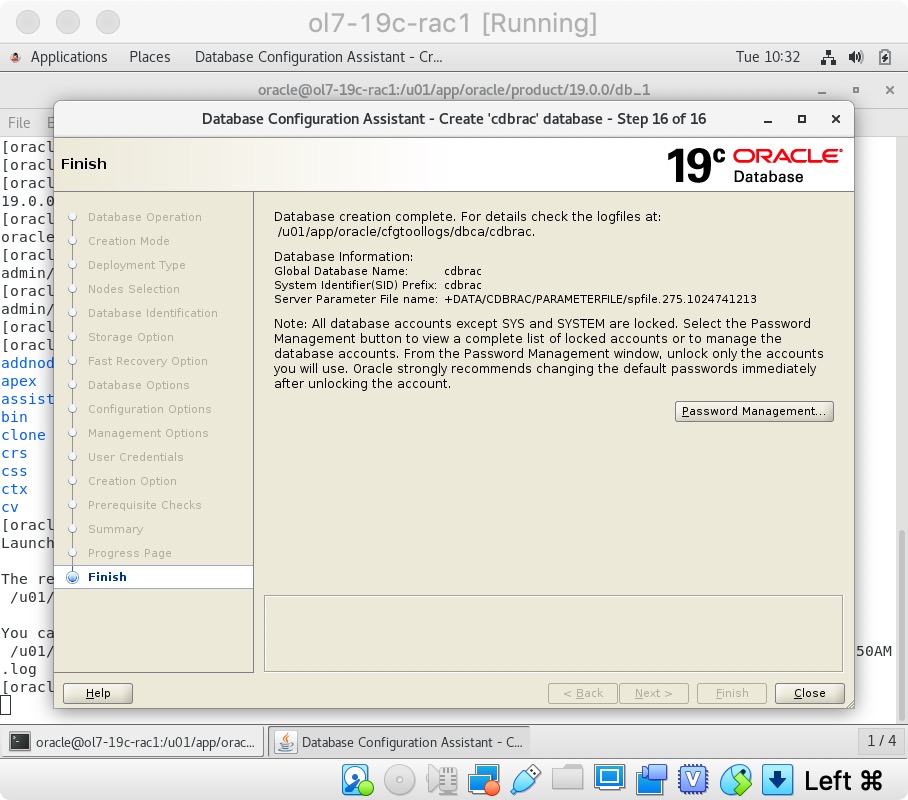
Task: Click the empty message text area
Action: click(554, 634)
